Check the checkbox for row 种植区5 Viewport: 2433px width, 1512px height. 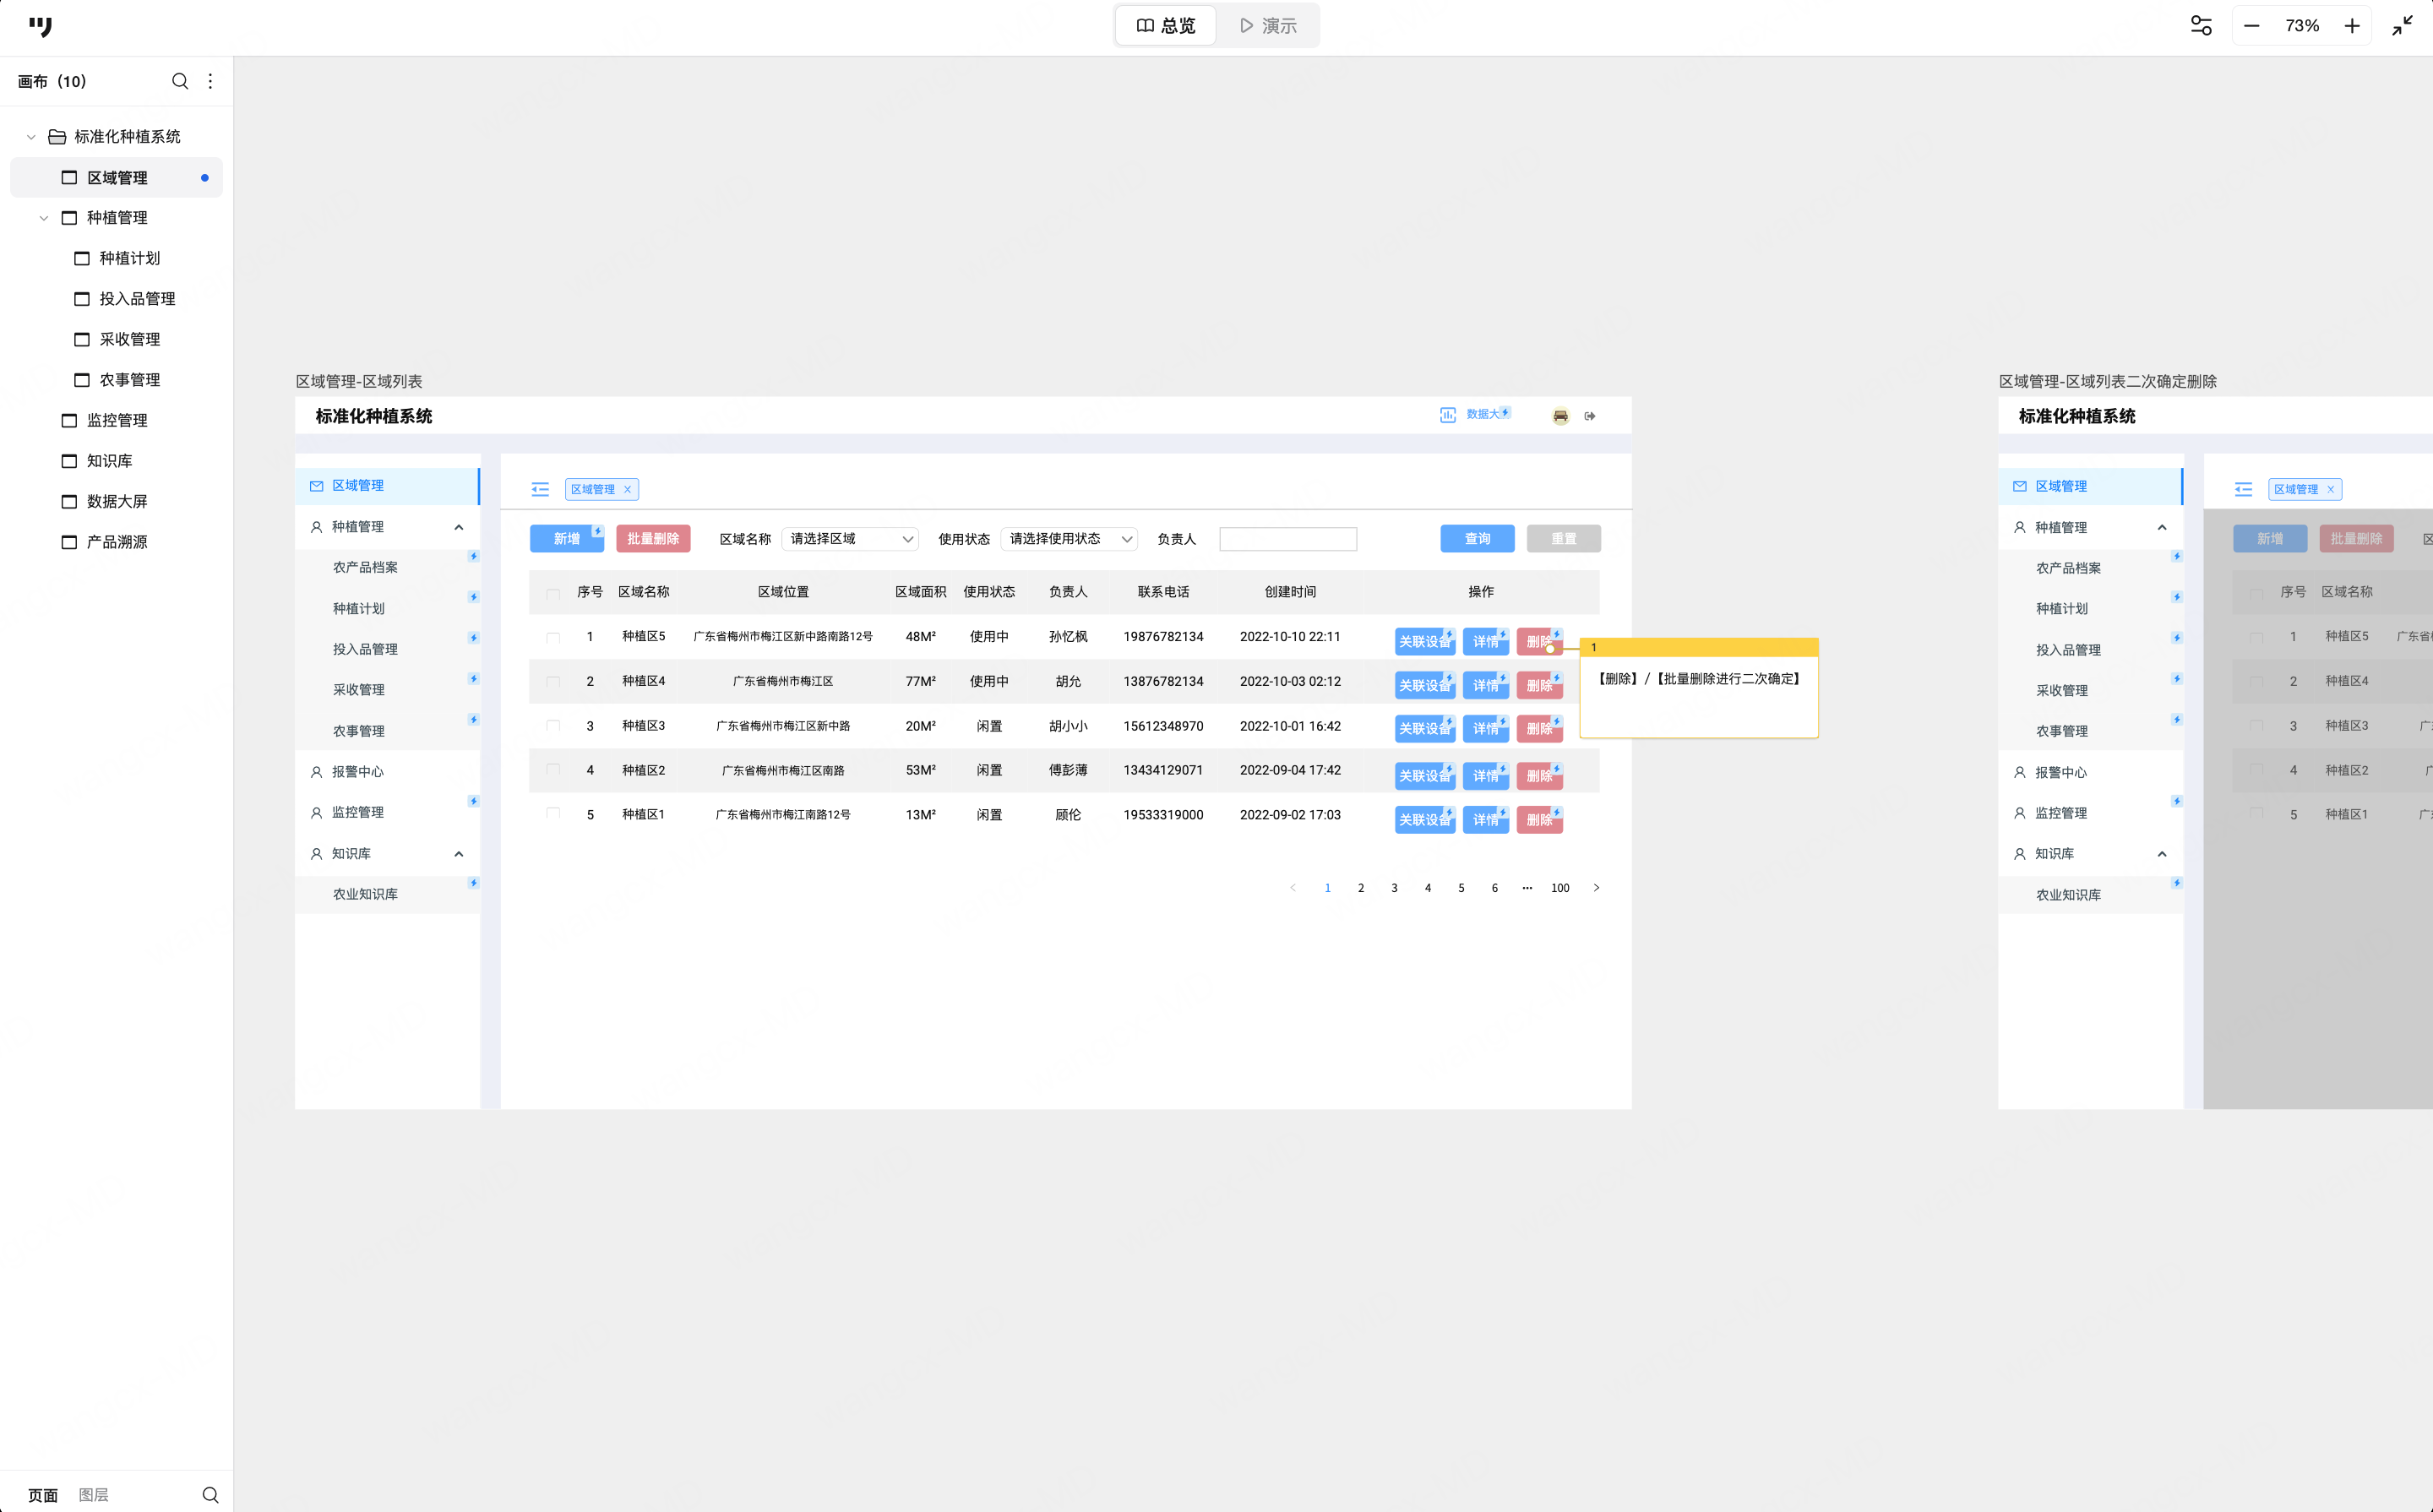[x=553, y=637]
